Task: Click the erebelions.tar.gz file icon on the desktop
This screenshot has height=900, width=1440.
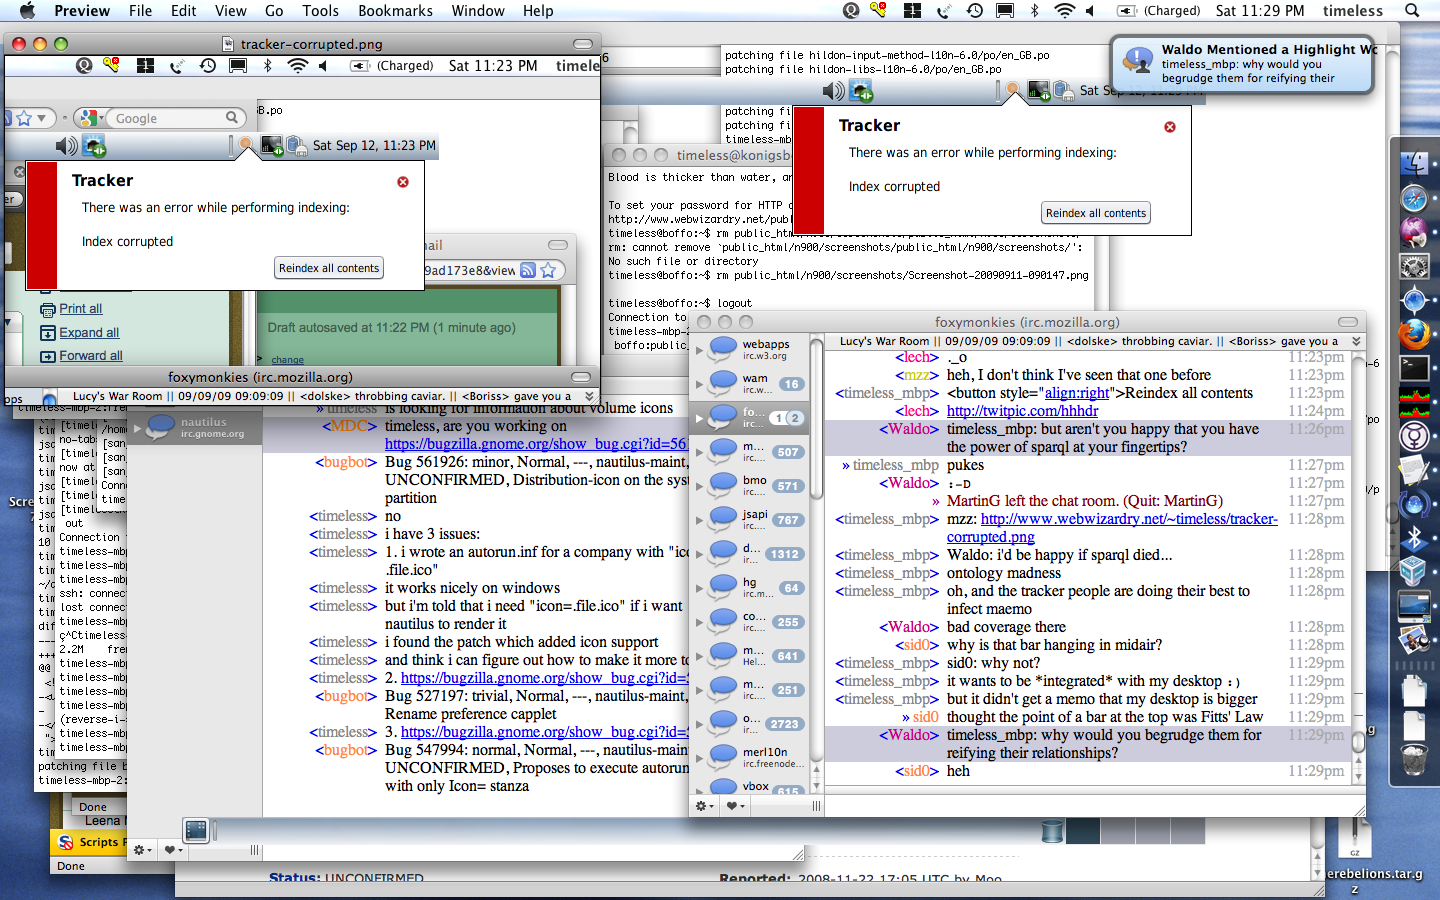Action: pos(1355,838)
